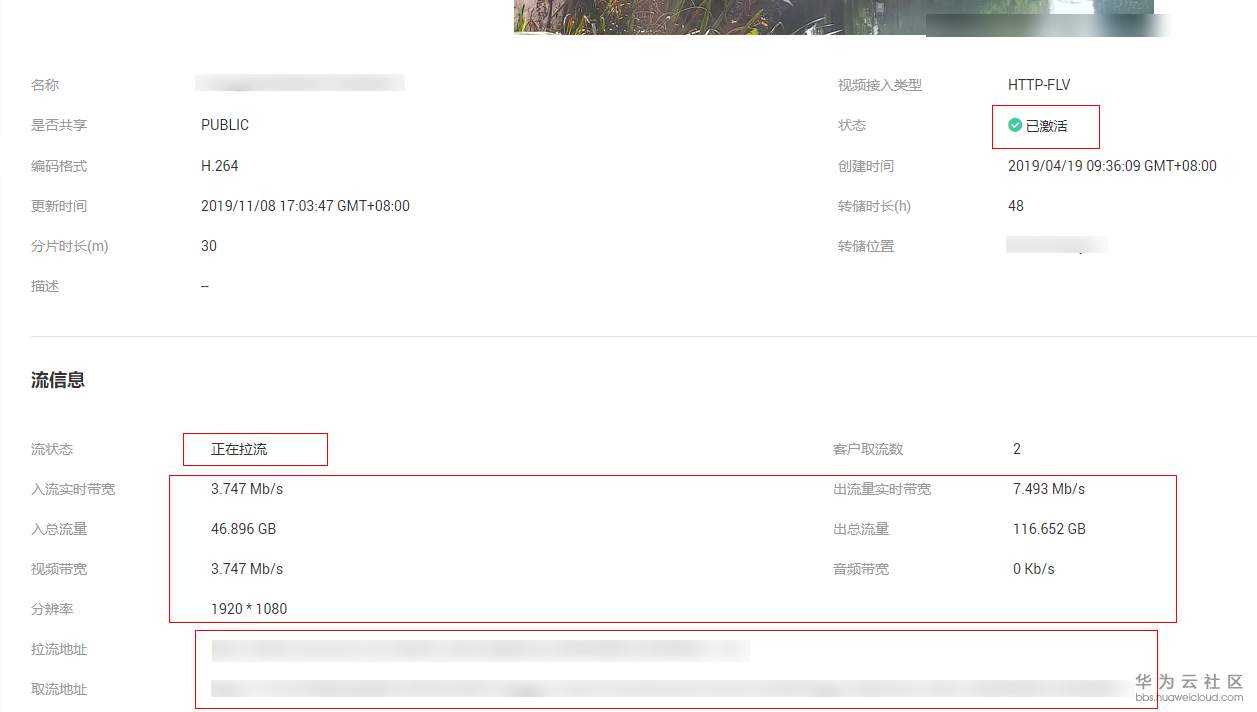The image size is (1257, 712).
Task: Click the 转储位置 label
Action: (866, 246)
